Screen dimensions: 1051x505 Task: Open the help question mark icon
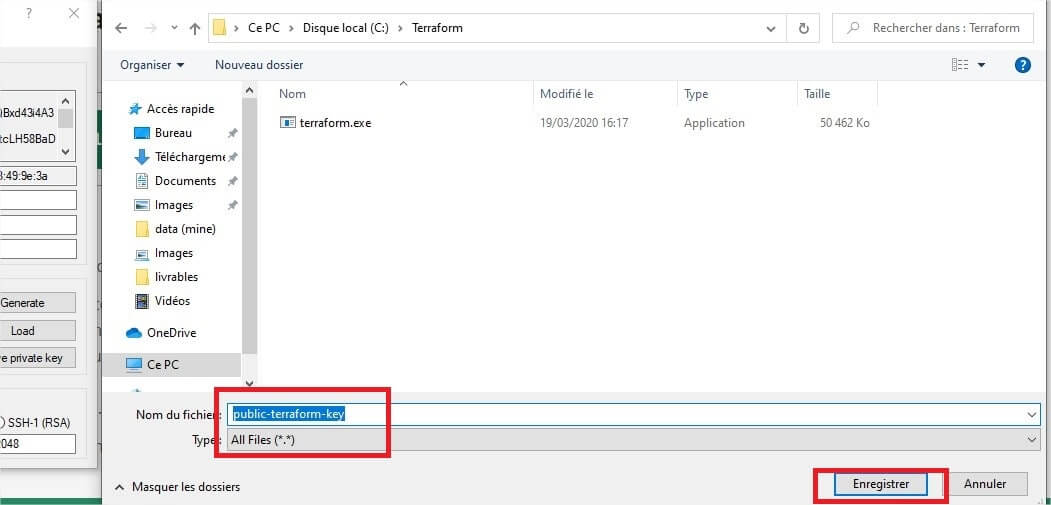click(x=1022, y=65)
